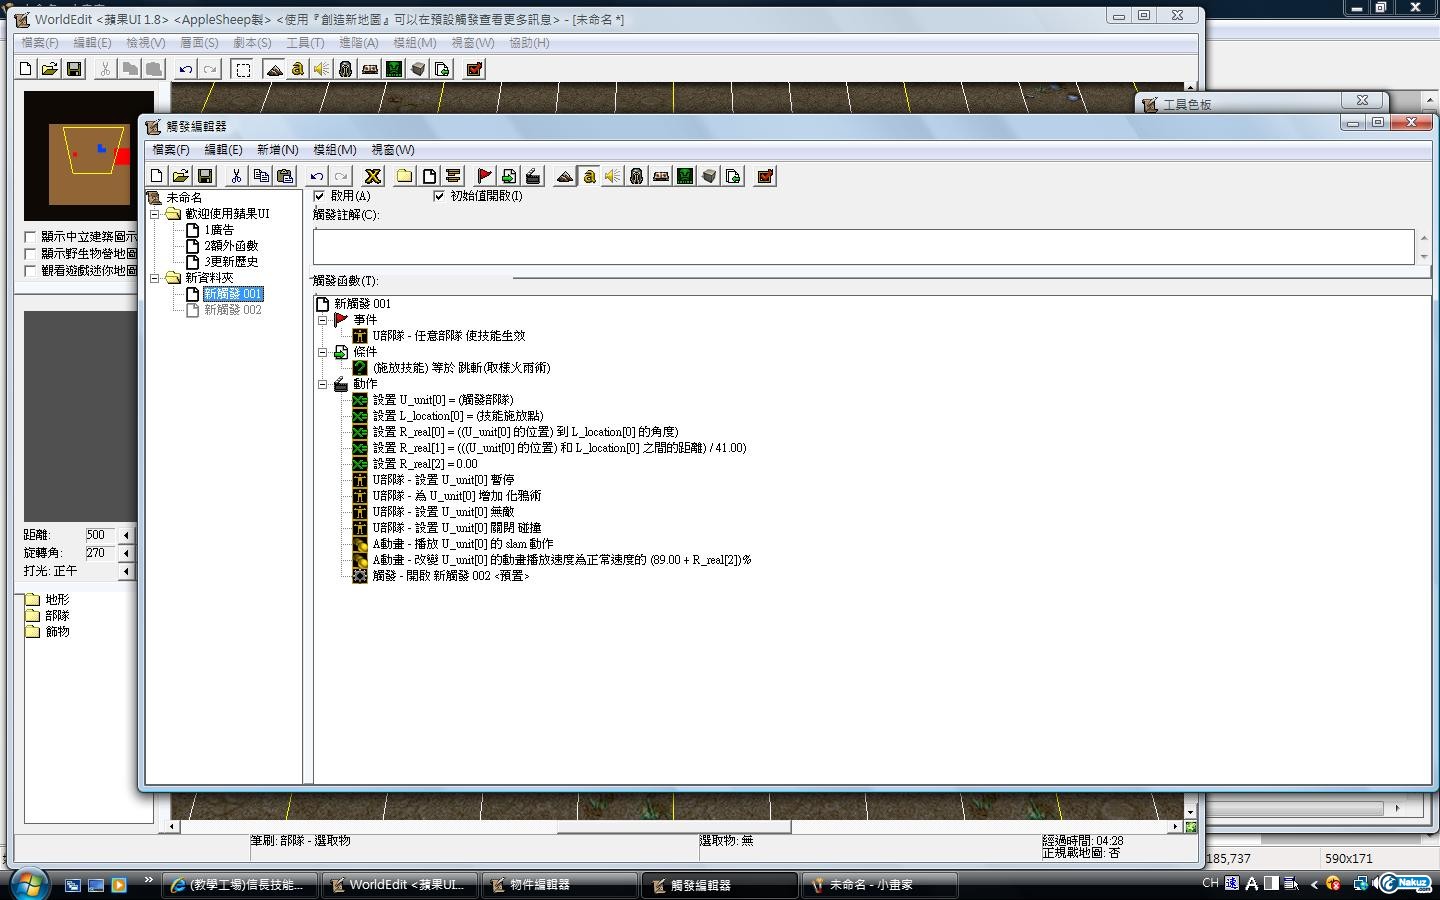Screen dimensions: 1440x900
Task: Click the New Event red flag icon
Action: tap(484, 176)
